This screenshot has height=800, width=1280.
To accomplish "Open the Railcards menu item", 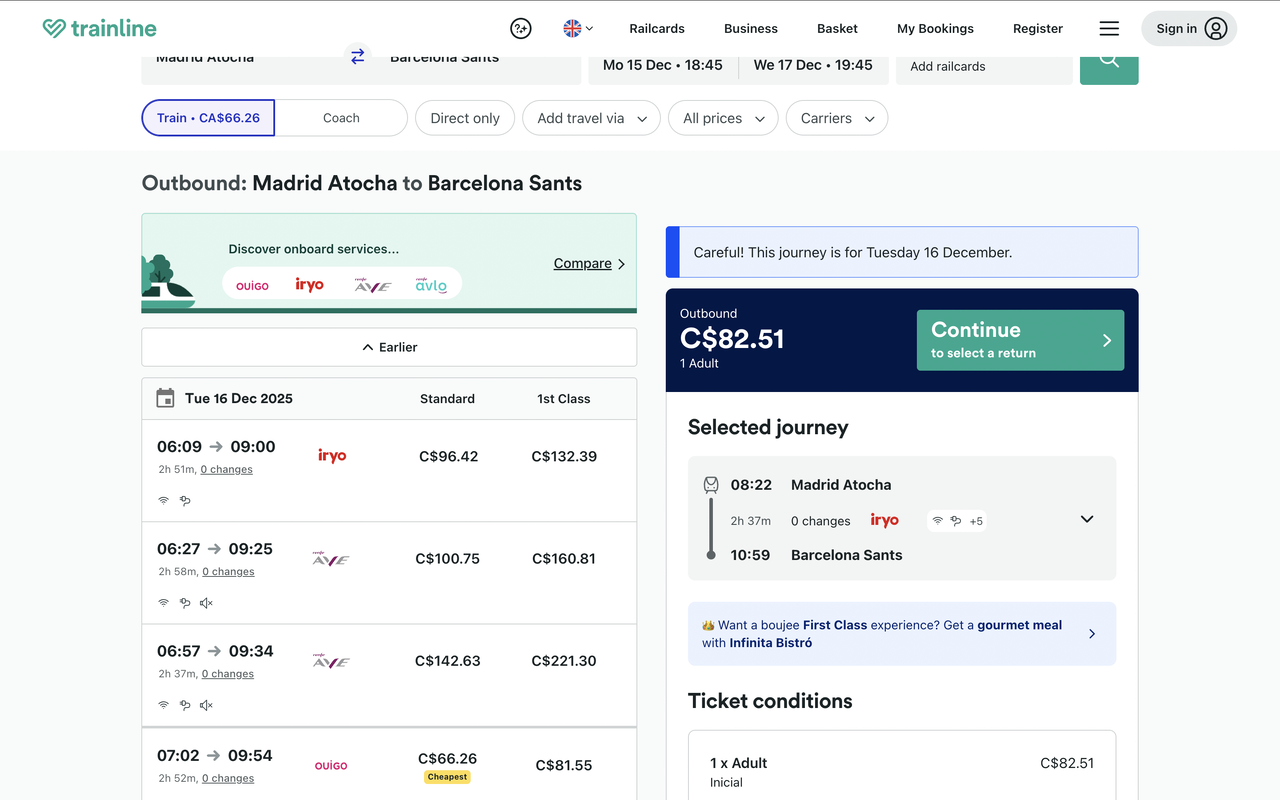I will point(656,29).
